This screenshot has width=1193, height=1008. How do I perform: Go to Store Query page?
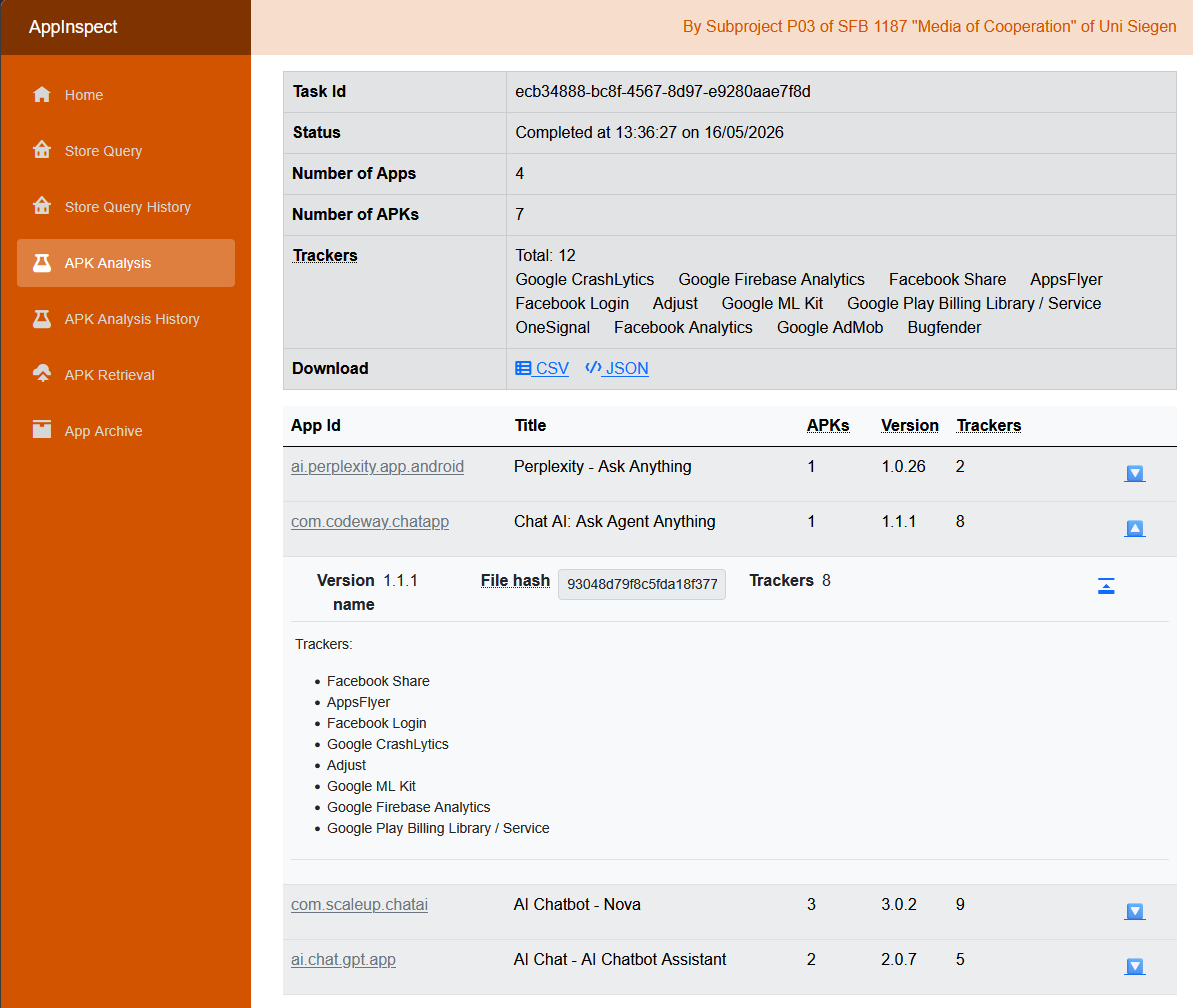[126, 151]
